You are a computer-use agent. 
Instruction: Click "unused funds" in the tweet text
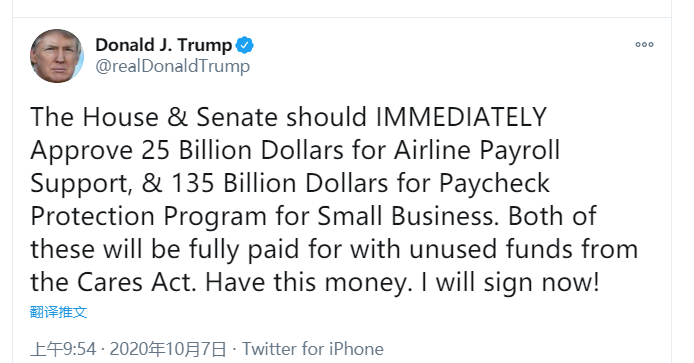coord(491,249)
